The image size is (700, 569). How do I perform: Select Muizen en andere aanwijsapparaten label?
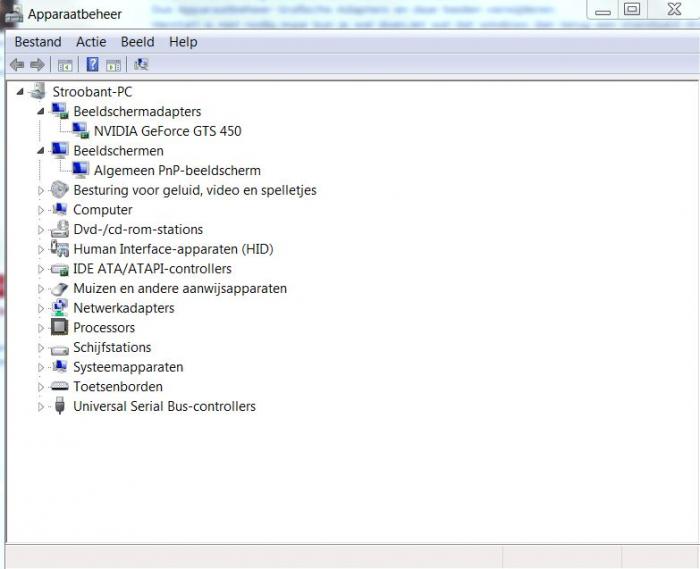point(180,288)
